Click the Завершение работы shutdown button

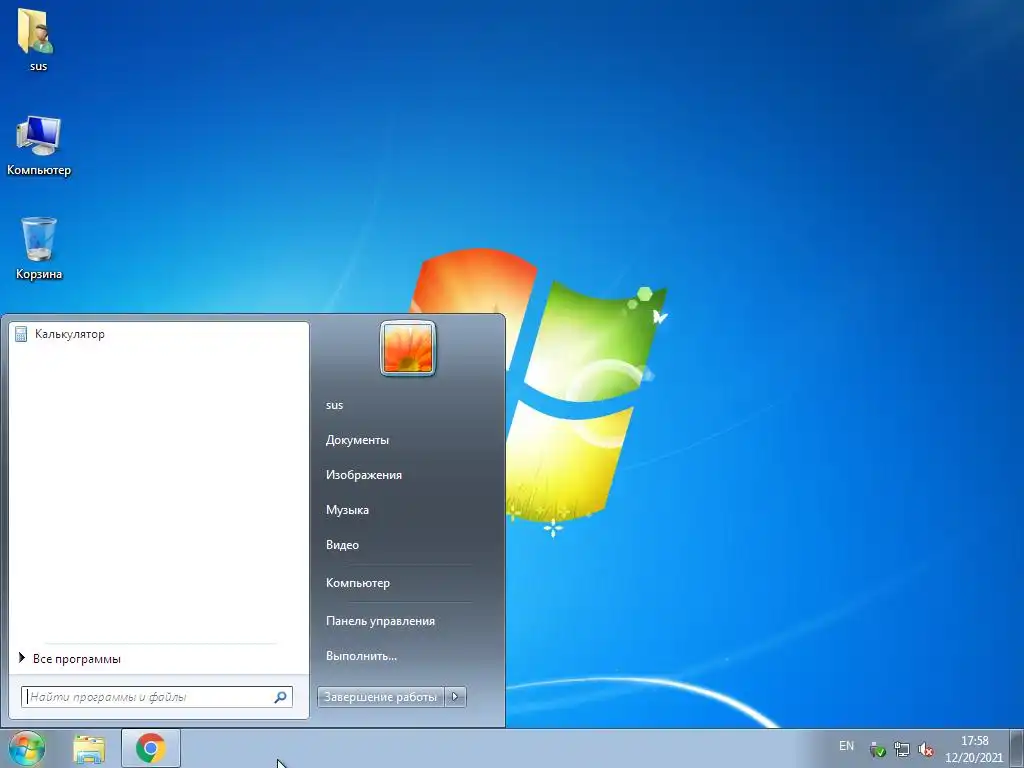(381, 697)
